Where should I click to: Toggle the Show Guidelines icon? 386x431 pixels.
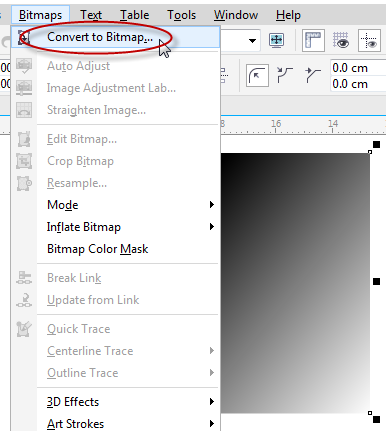click(369, 40)
